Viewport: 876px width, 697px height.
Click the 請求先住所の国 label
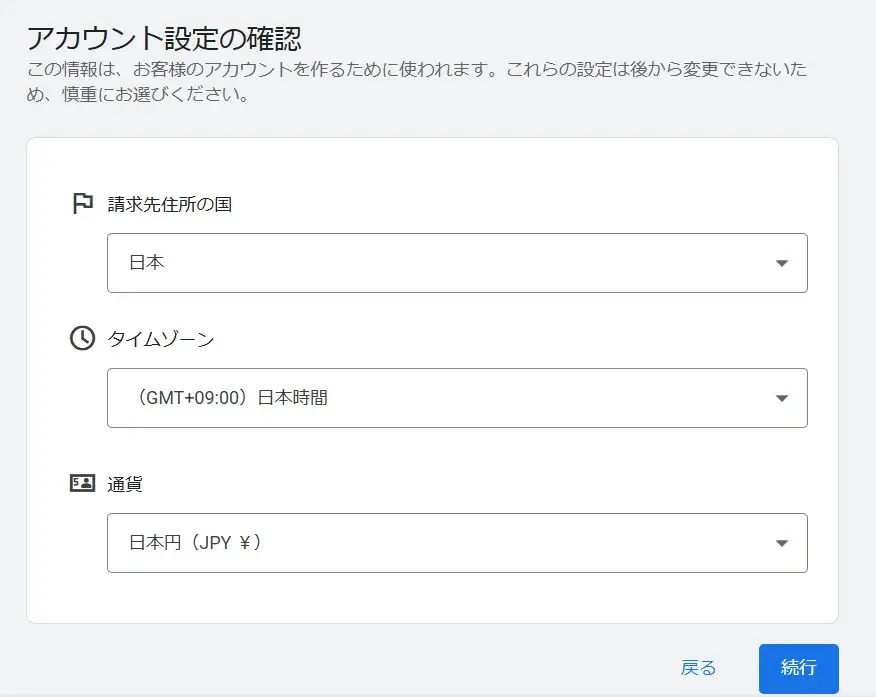tap(170, 204)
